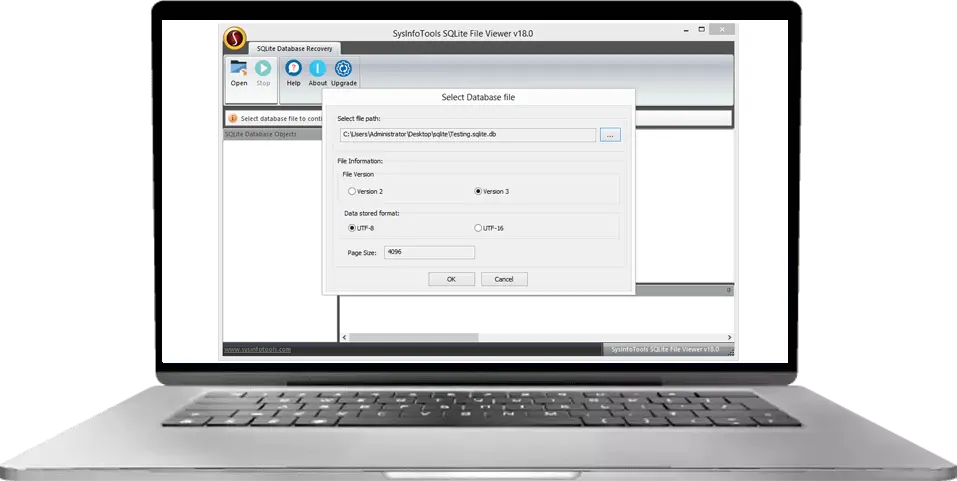Click the horizontal scrollbar thumb
The height and width of the screenshot is (481, 957).
[x=414, y=337]
